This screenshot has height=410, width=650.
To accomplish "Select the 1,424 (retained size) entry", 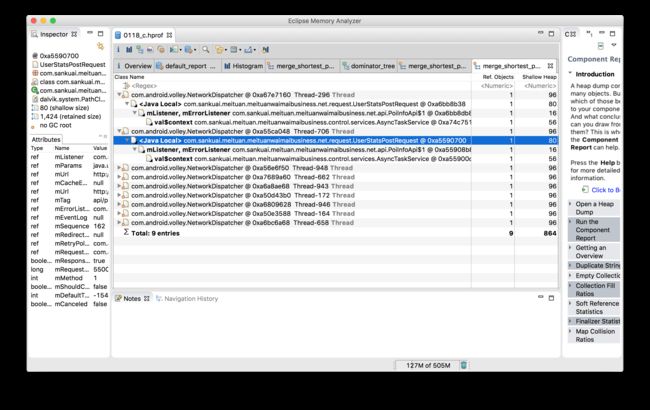I will (70, 116).
